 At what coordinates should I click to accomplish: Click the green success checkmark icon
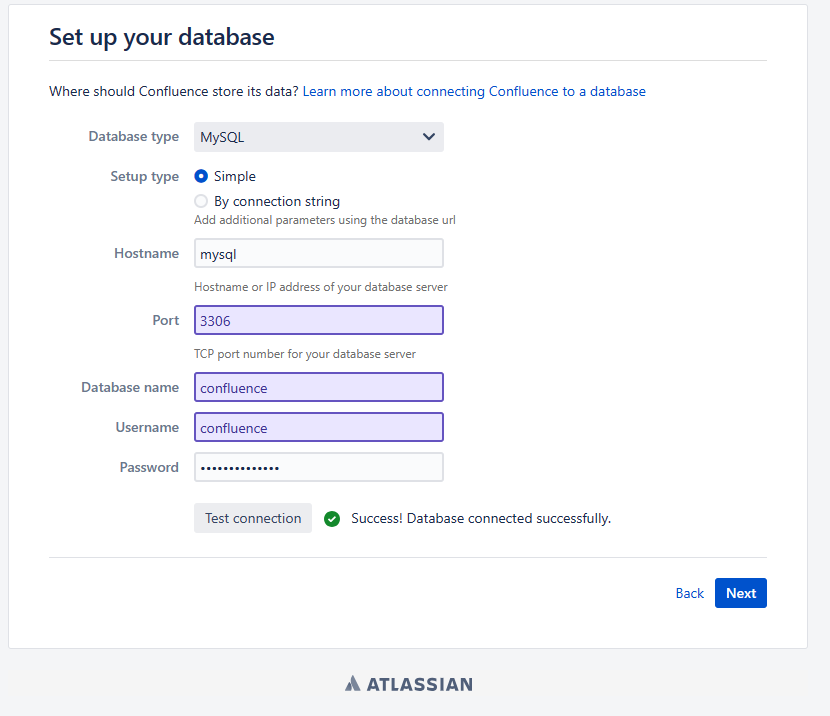332,519
